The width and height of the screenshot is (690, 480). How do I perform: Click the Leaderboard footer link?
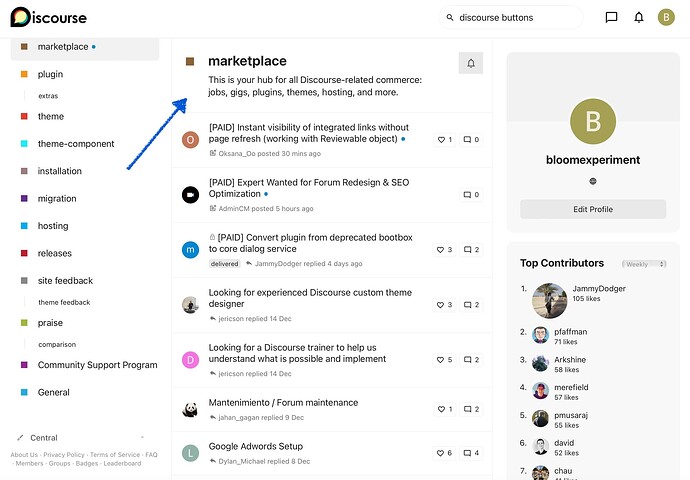point(122,463)
